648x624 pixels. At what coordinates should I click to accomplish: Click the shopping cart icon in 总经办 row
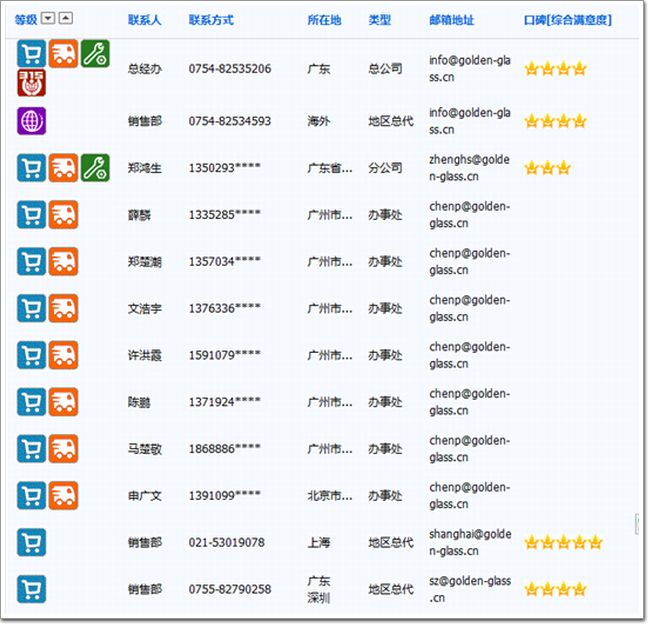(31, 54)
